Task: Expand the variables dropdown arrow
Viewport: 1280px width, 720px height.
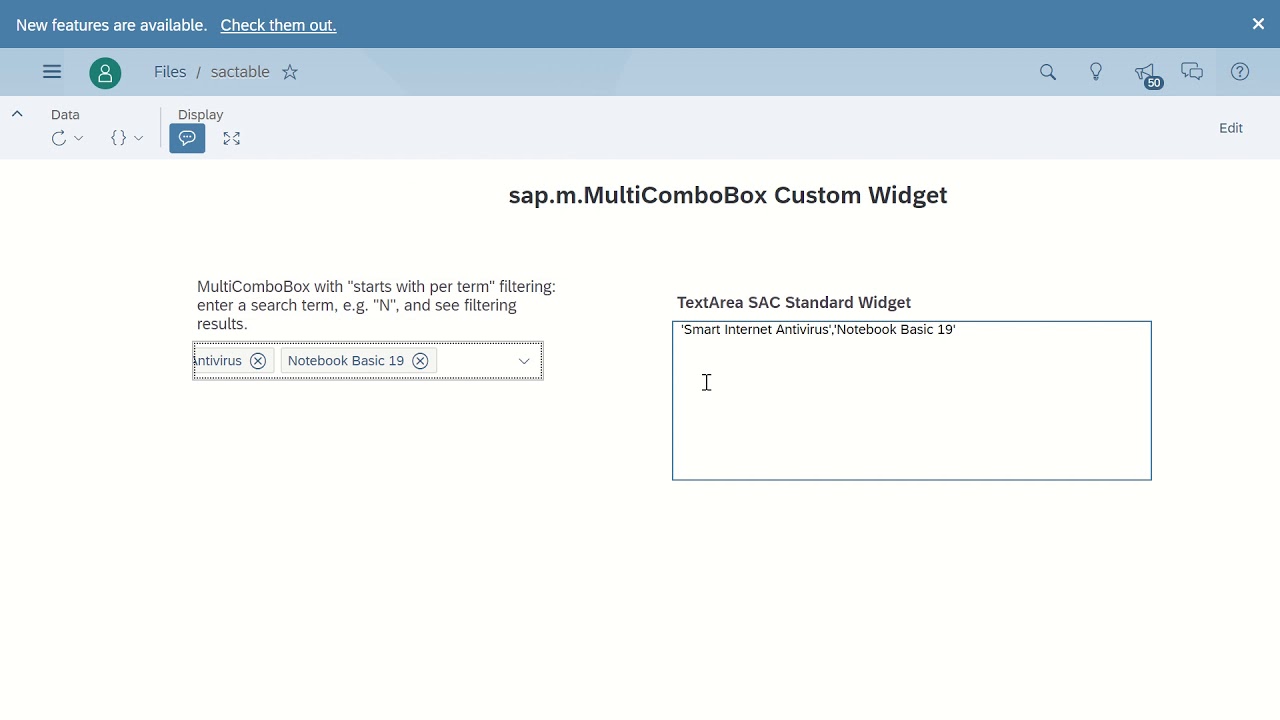Action: [x=138, y=139]
